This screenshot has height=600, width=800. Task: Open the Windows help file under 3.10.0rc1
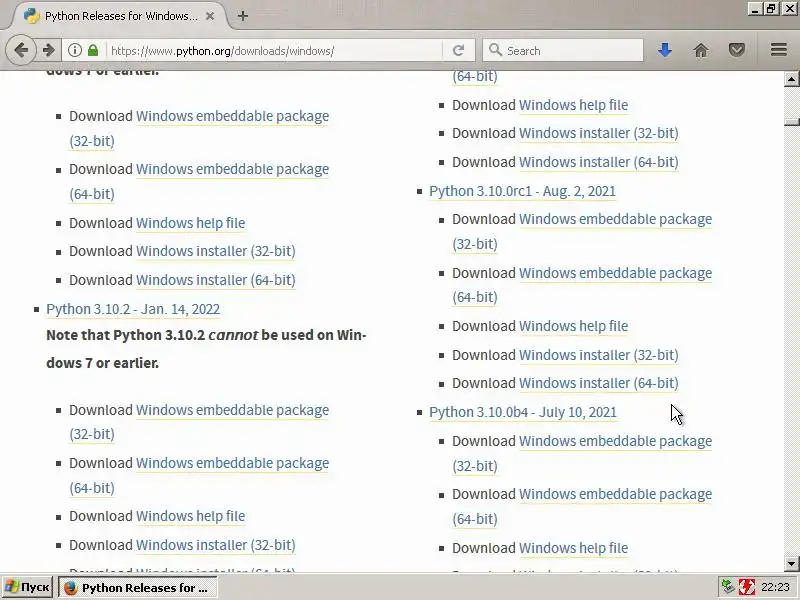click(573, 326)
